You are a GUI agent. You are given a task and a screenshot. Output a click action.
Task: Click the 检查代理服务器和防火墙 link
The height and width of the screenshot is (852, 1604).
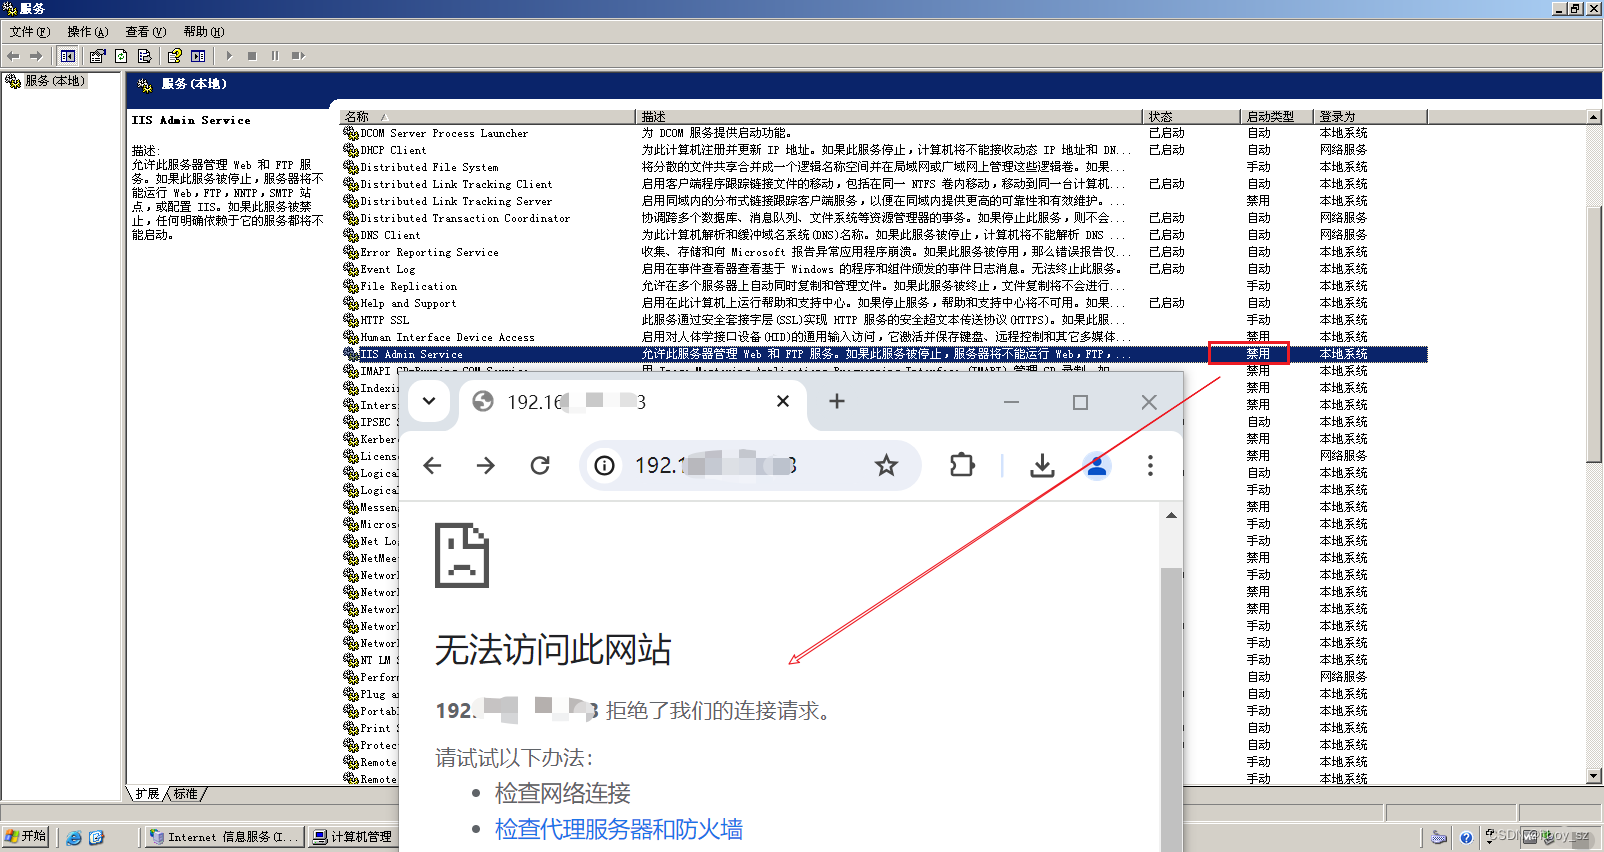618,829
